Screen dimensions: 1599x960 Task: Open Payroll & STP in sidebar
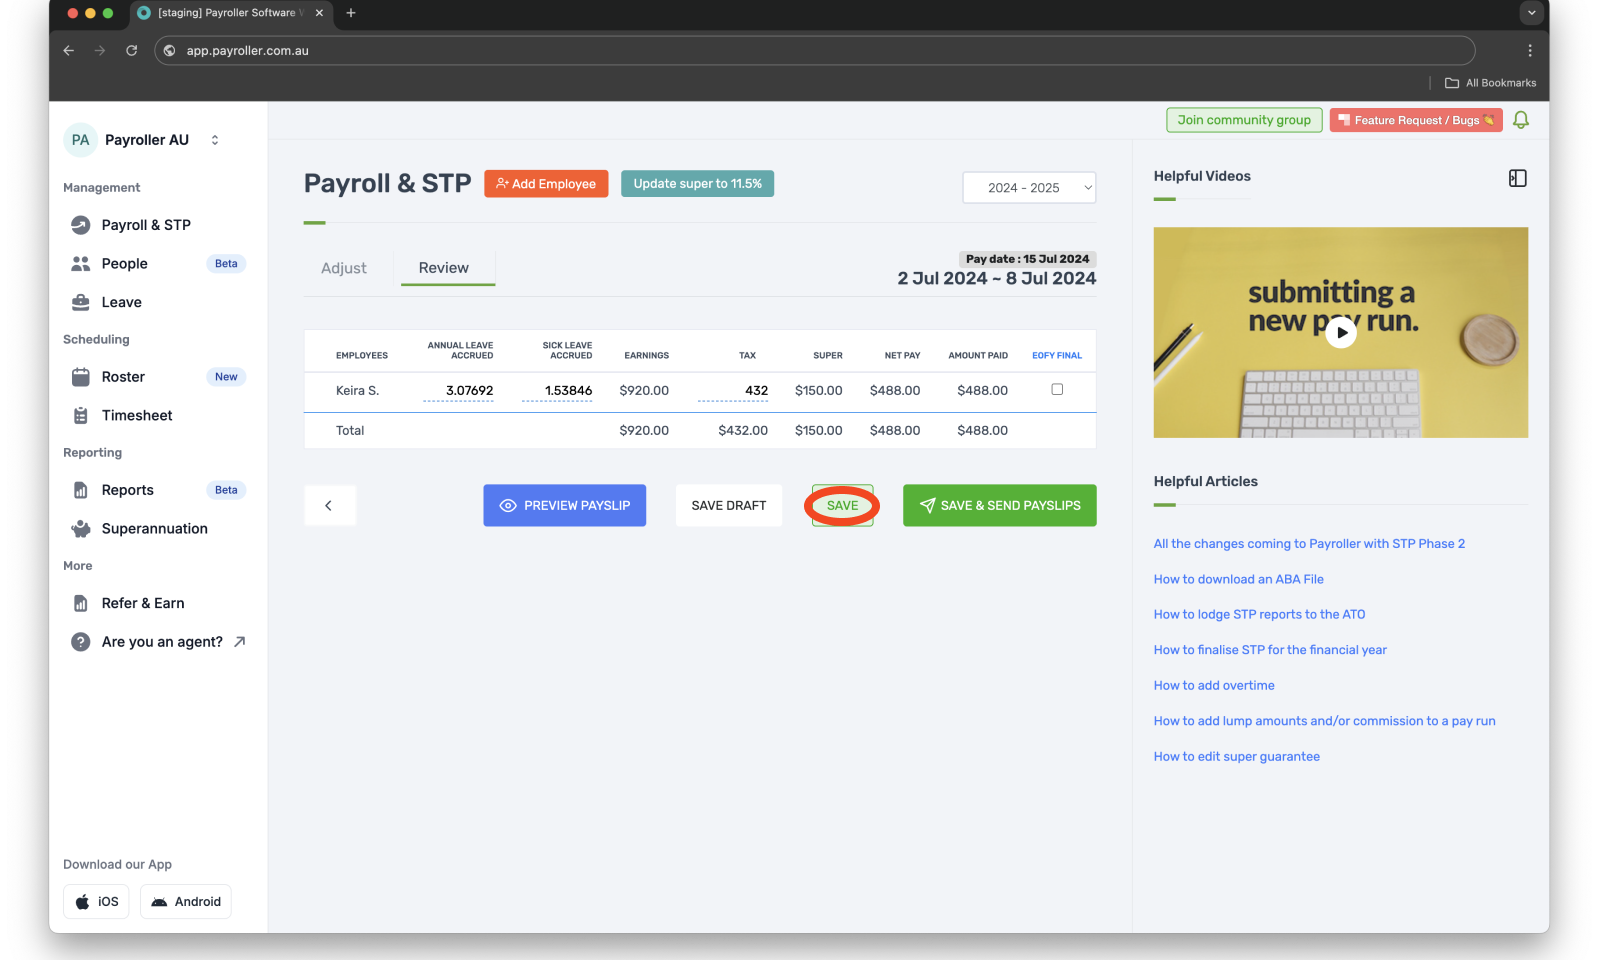[x=146, y=225]
